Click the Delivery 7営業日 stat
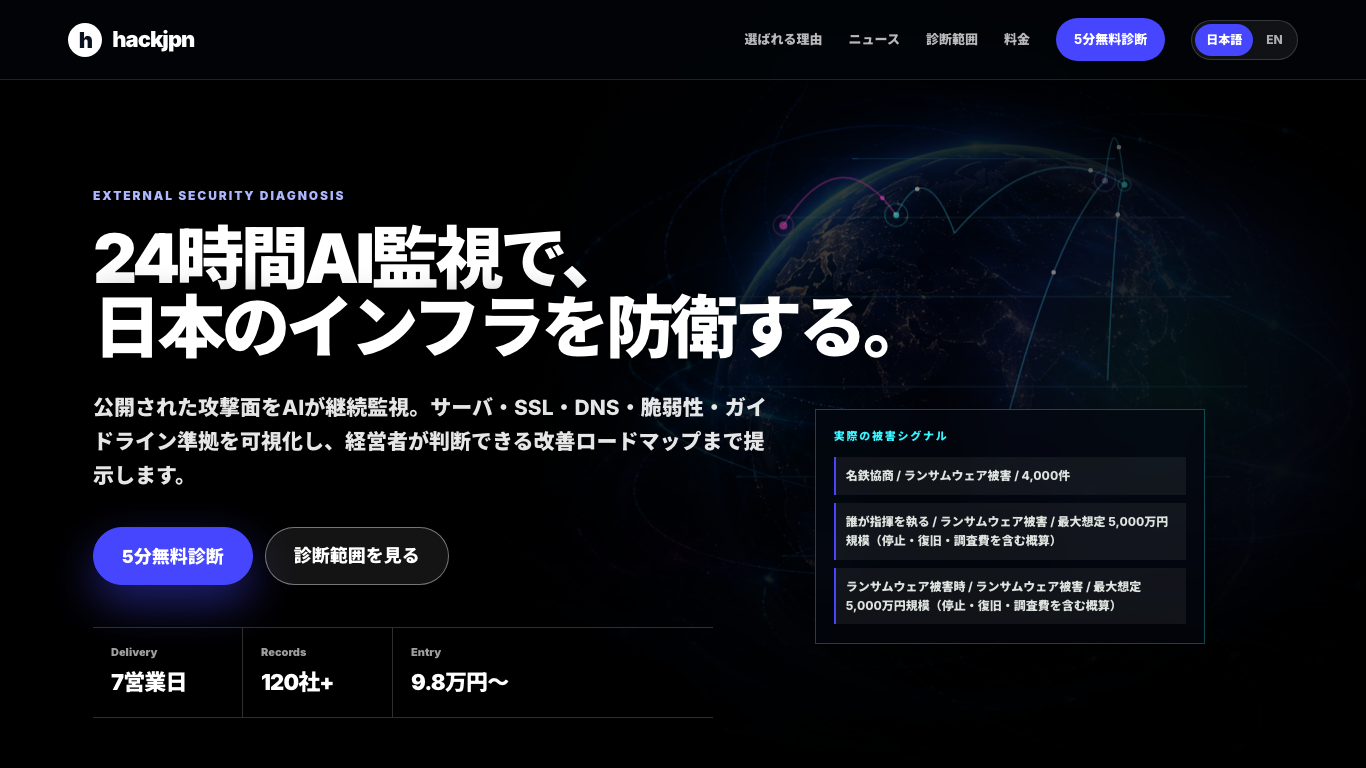1366x768 pixels. pyautogui.click(x=168, y=672)
